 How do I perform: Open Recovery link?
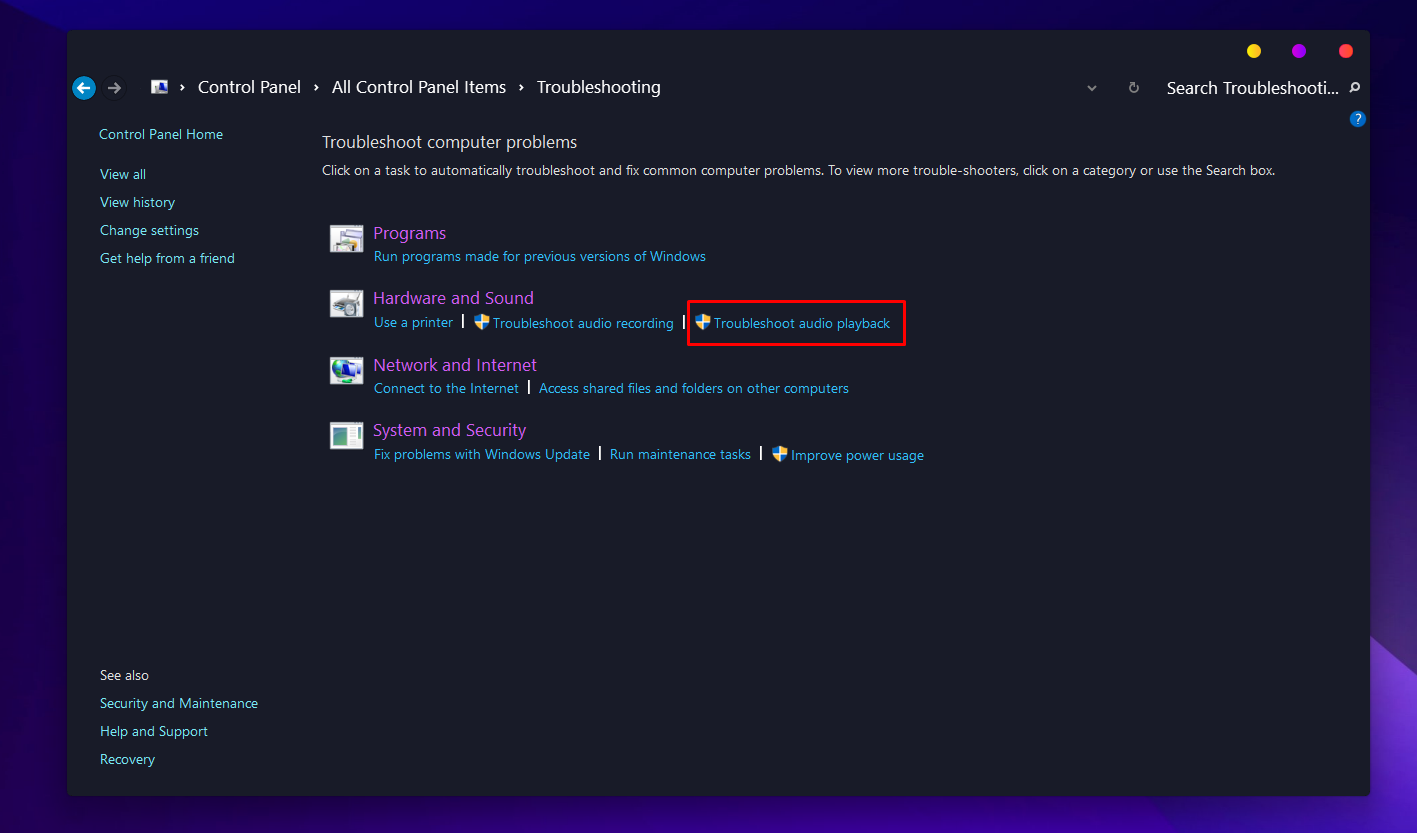click(x=127, y=759)
